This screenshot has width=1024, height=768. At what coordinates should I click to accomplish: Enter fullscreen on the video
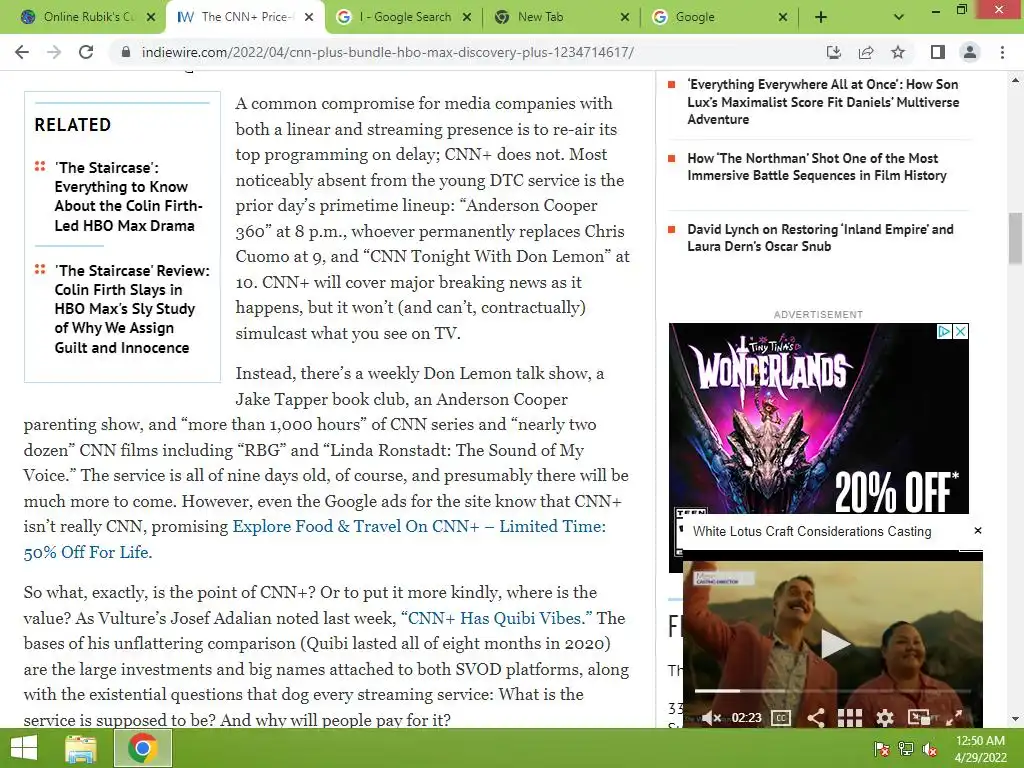pos(954,718)
